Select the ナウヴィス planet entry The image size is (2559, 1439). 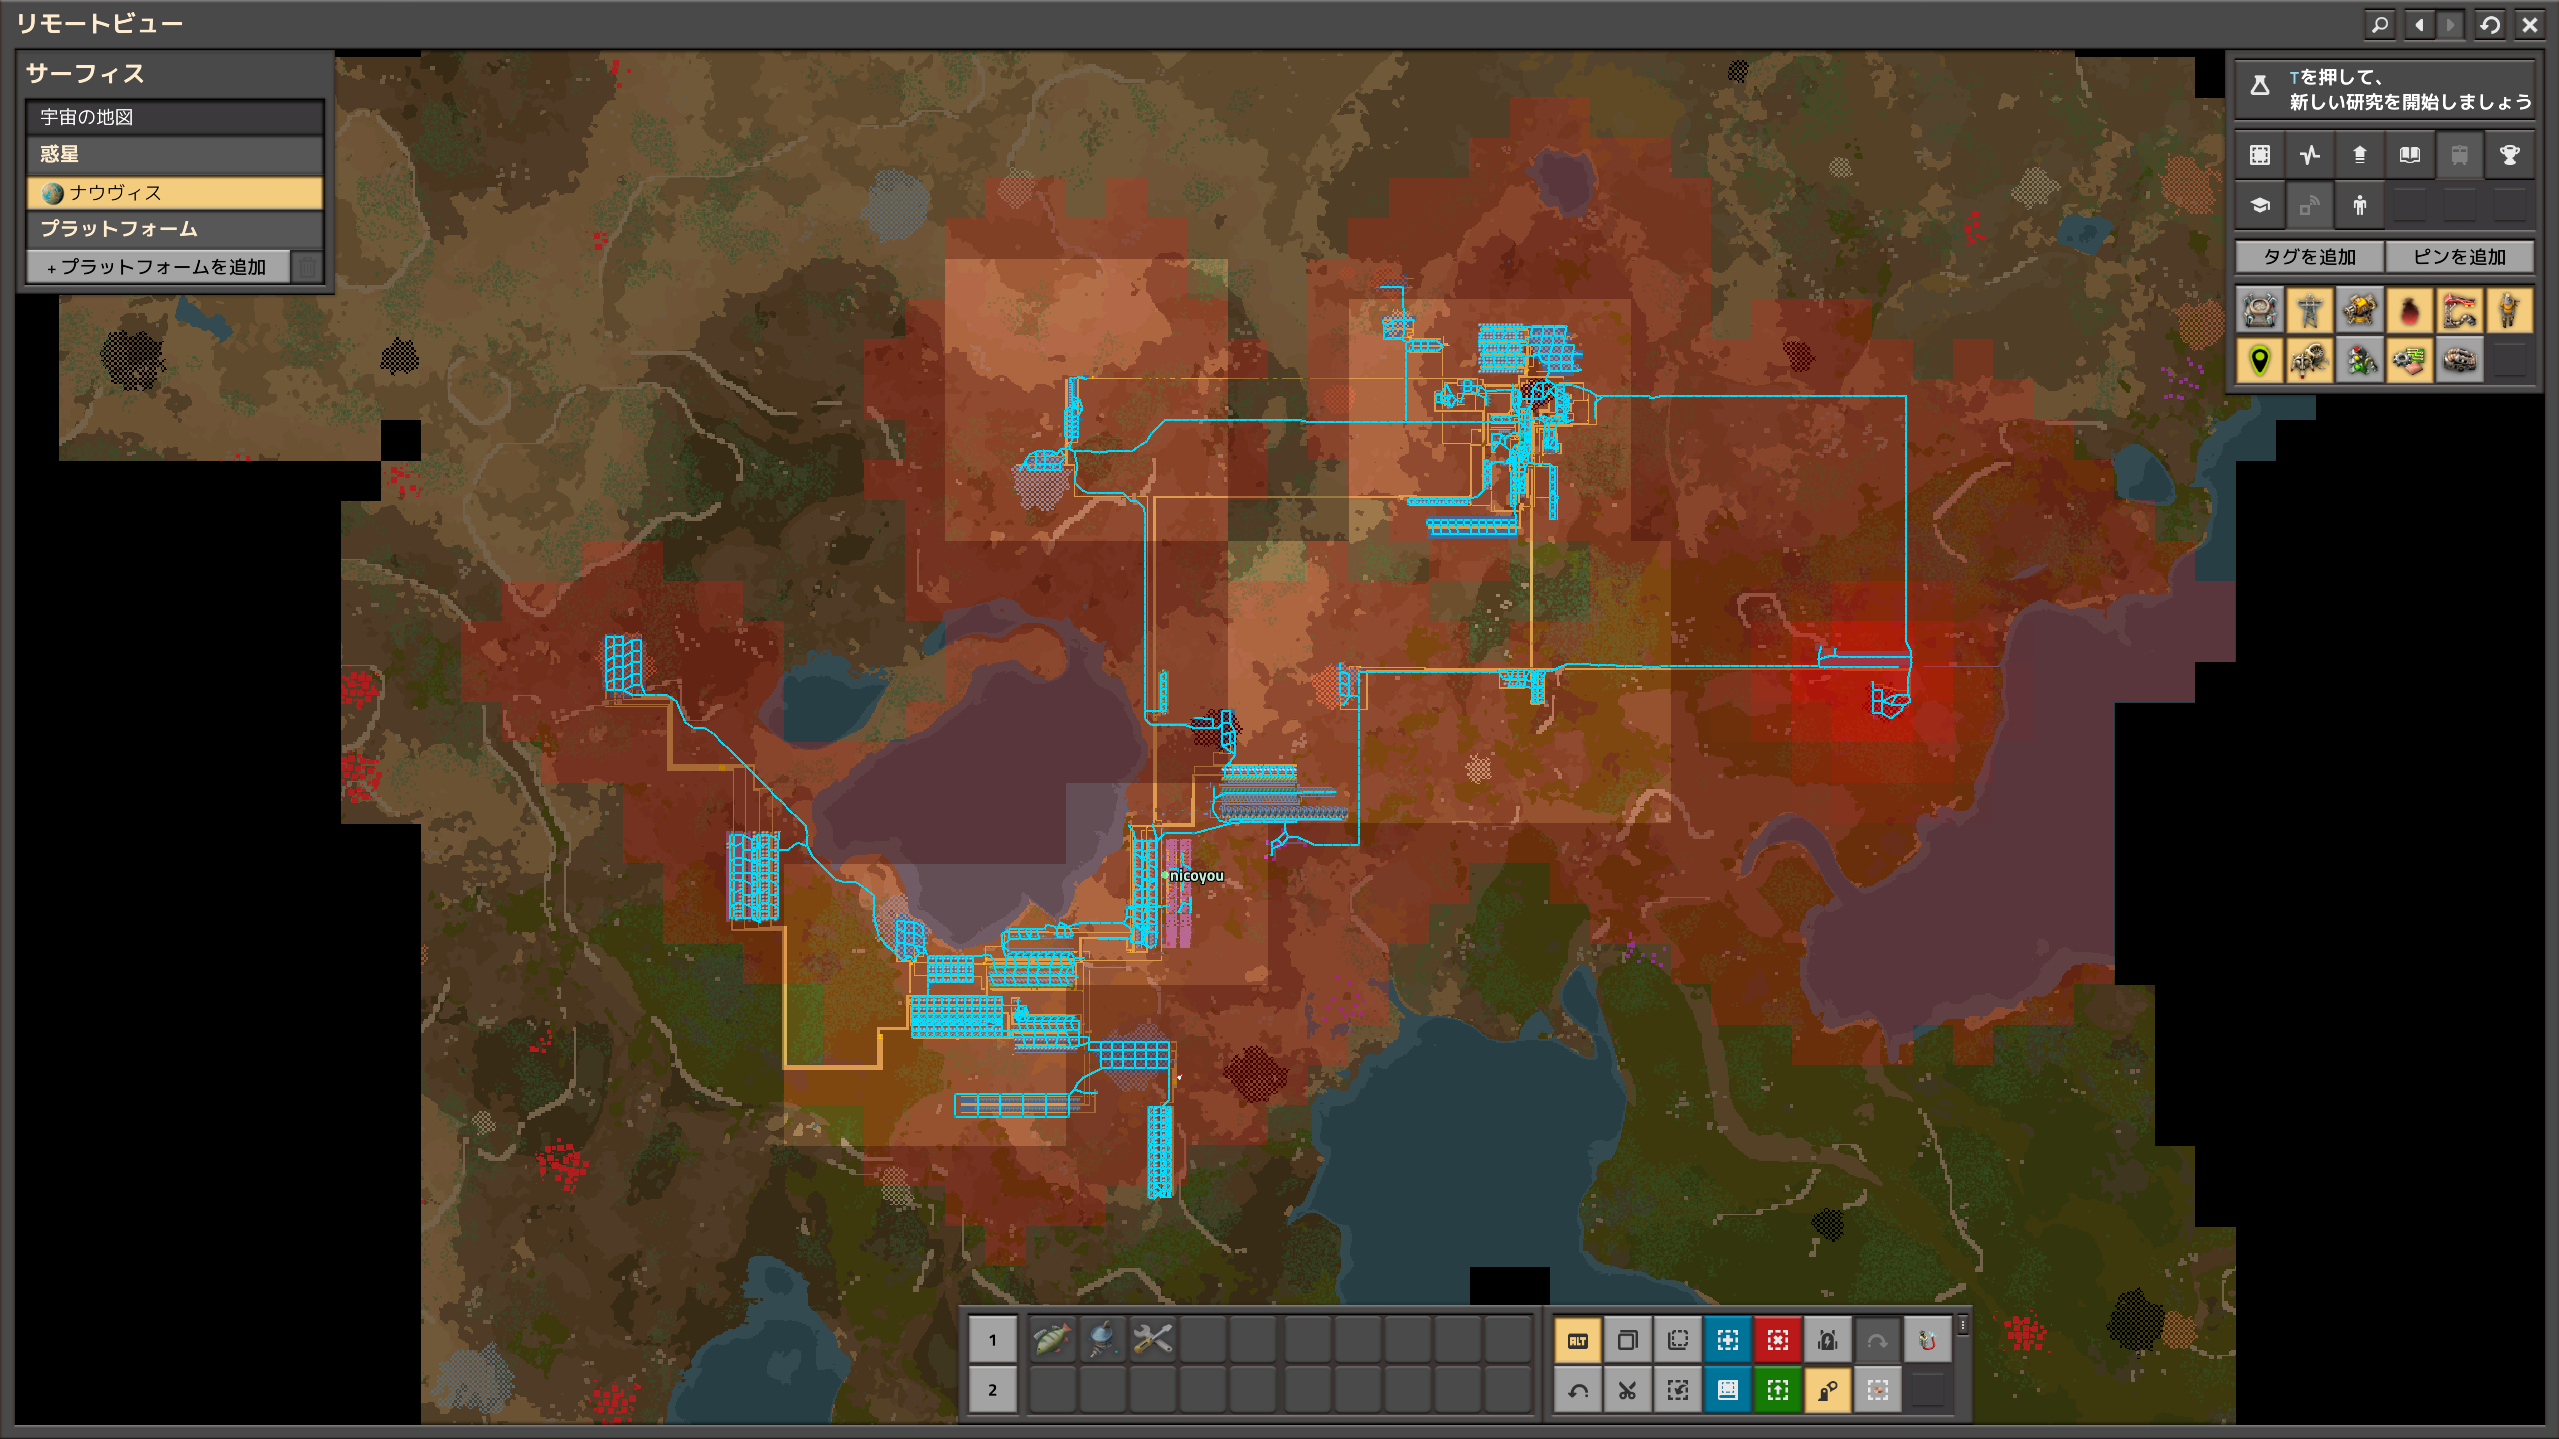175,192
